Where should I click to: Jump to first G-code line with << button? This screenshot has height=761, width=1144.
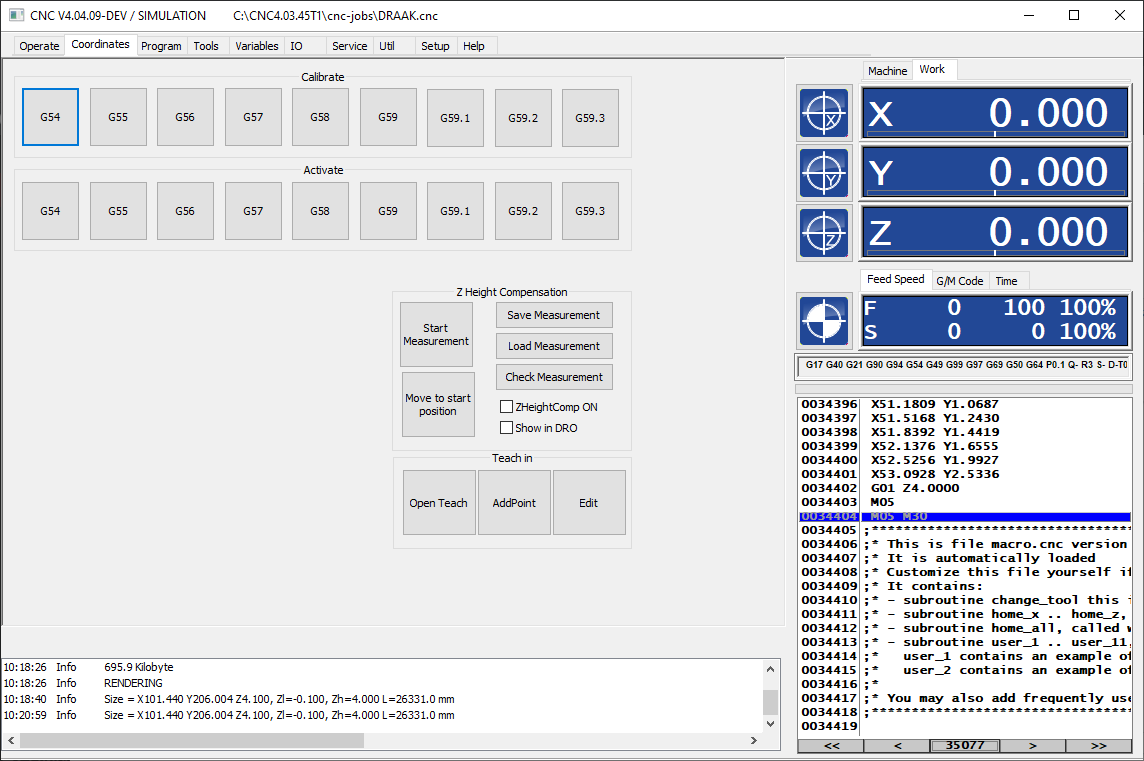(831, 745)
